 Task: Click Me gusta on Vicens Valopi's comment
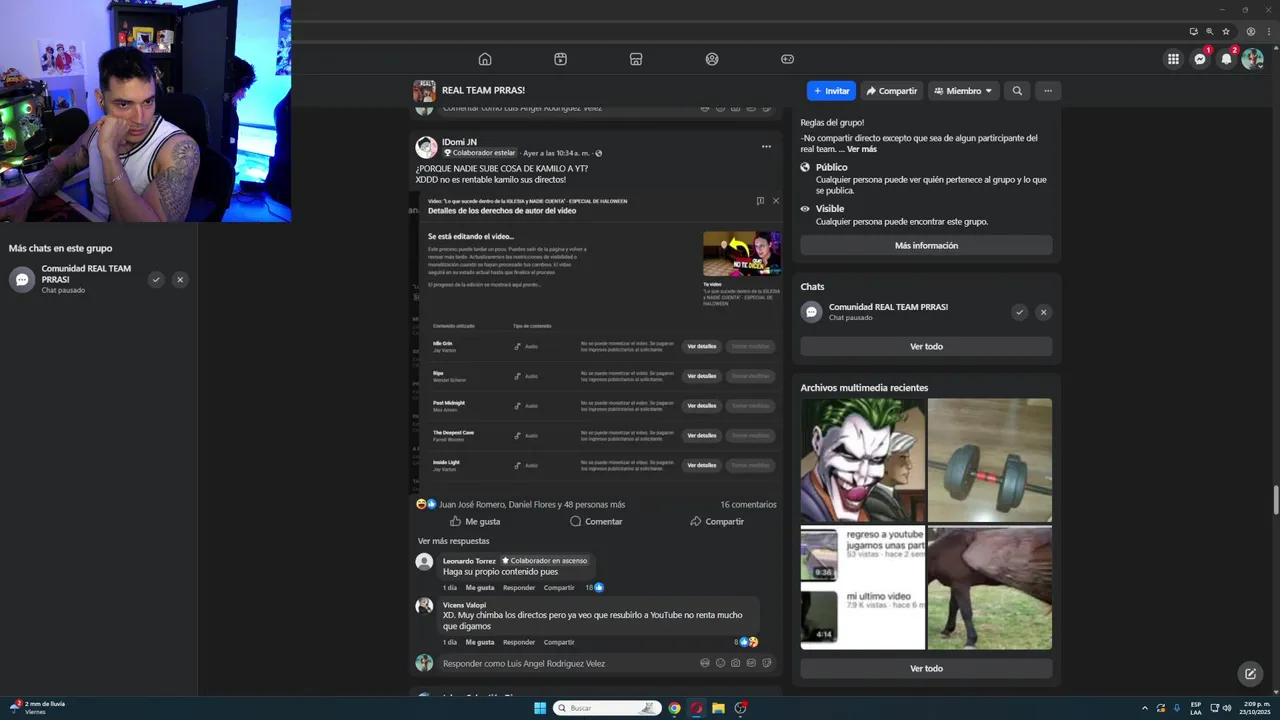coord(480,642)
